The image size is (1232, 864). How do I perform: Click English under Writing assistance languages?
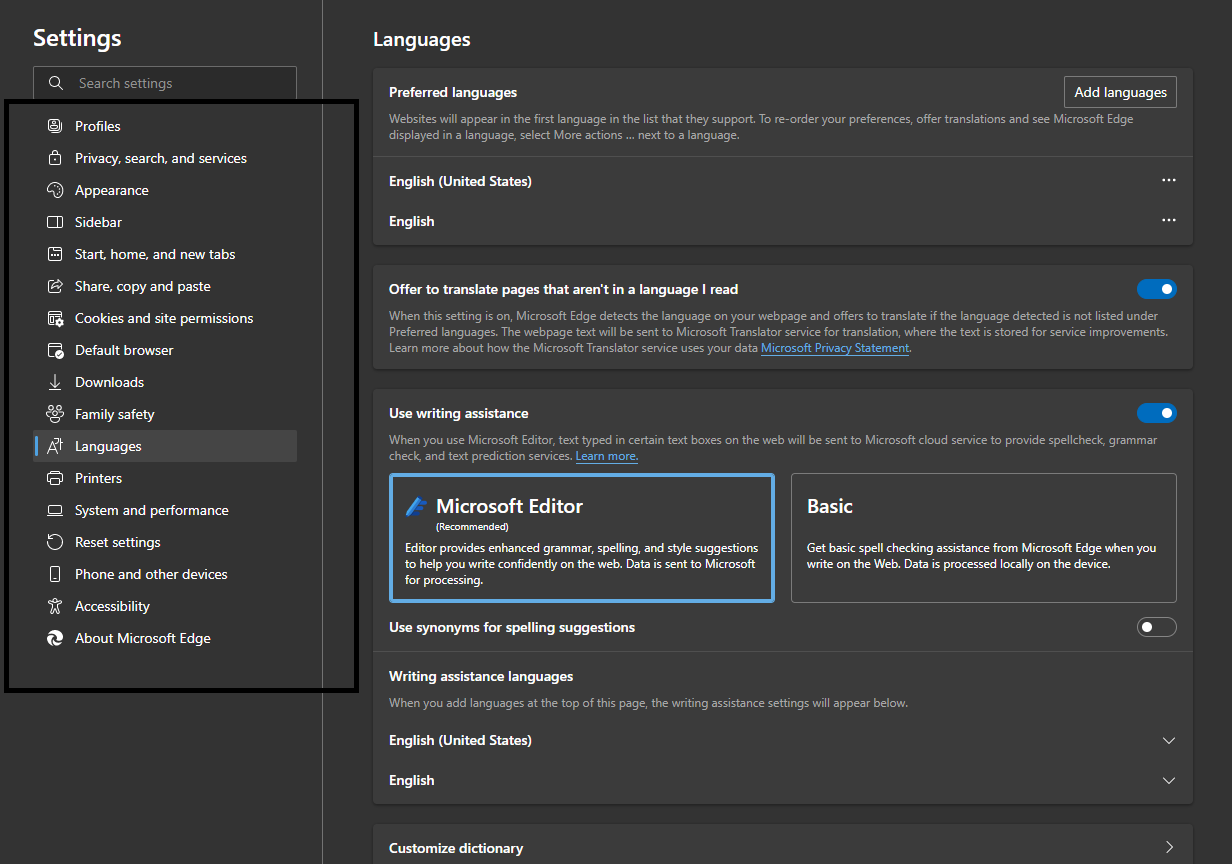pyautogui.click(x=412, y=780)
